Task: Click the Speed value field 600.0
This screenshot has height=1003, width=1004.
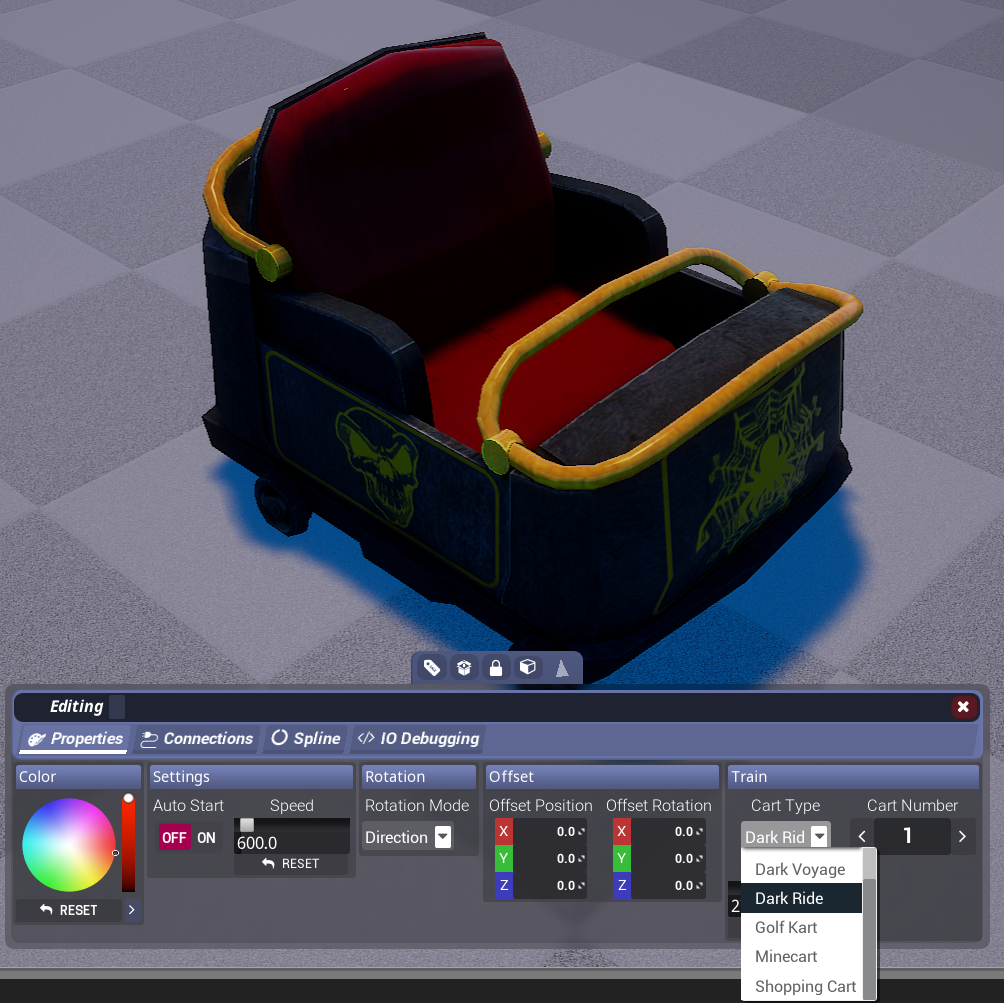Action: pos(292,843)
